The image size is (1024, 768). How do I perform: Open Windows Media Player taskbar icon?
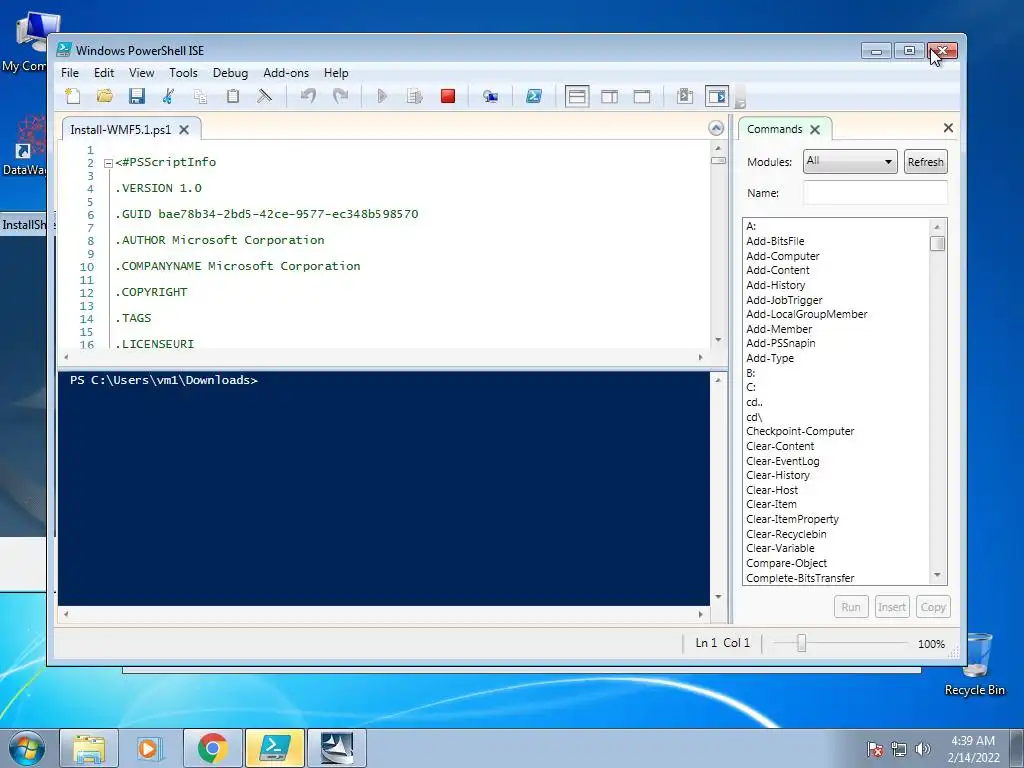[150, 748]
